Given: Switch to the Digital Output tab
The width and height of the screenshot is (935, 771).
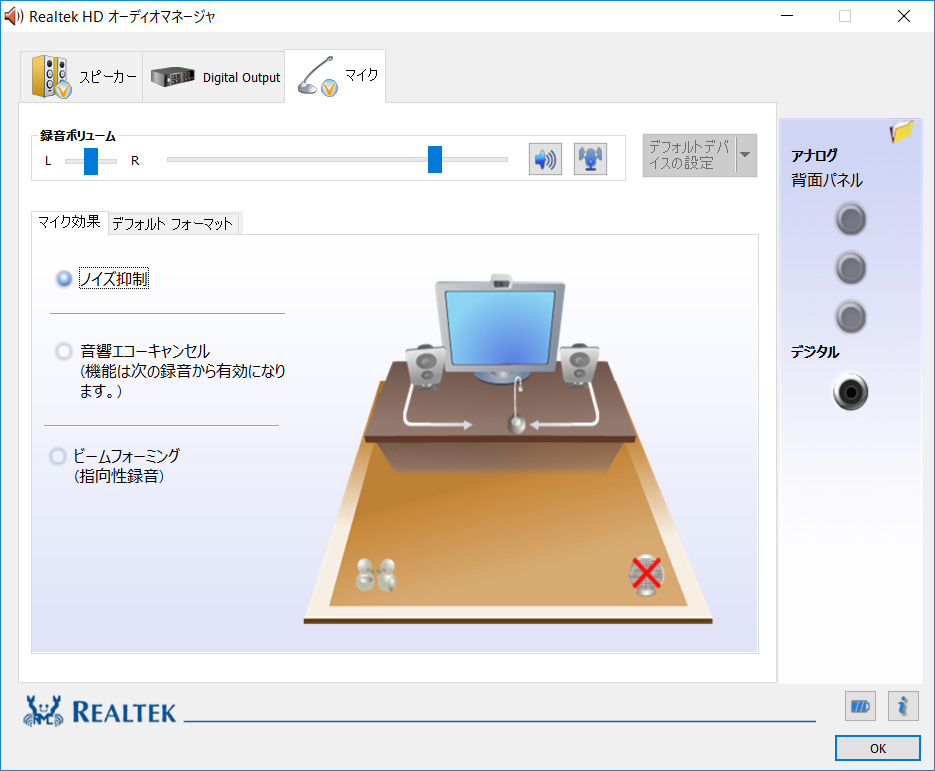Looking at the screenshot, I should [214, 77].
